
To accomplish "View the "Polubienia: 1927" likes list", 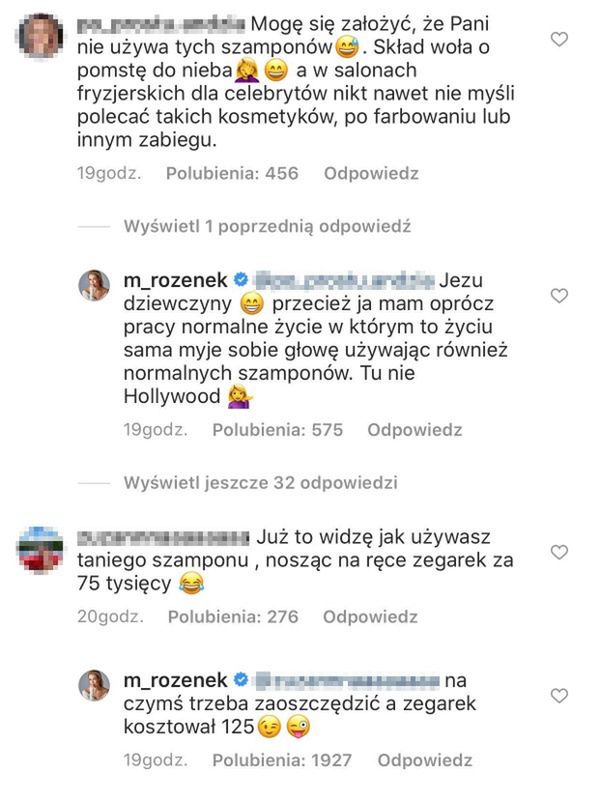I will coord(281,760).
